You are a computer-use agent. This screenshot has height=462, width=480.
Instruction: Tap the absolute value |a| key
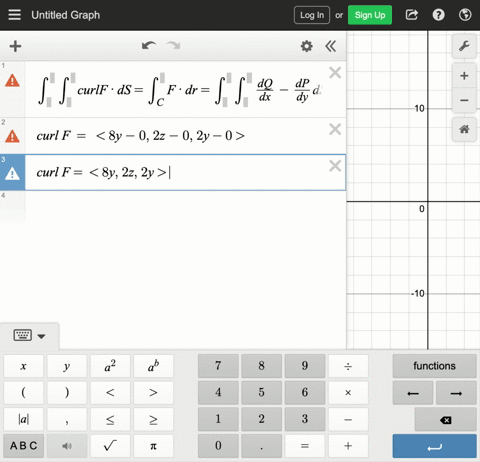23,419
